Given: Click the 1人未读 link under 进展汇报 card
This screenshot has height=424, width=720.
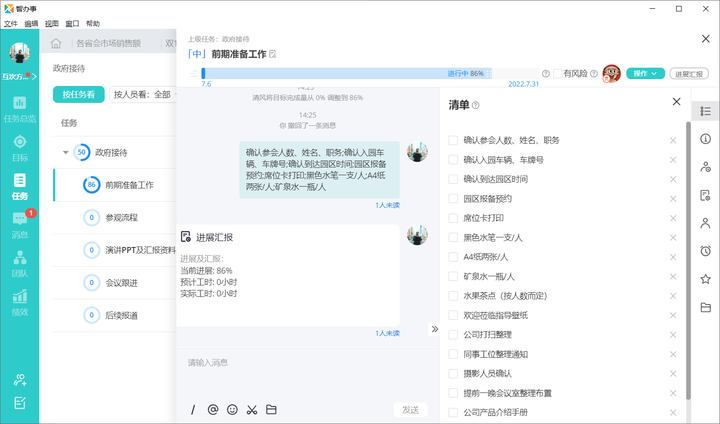Looking at the screenshot, I should [x=387, y=333].
